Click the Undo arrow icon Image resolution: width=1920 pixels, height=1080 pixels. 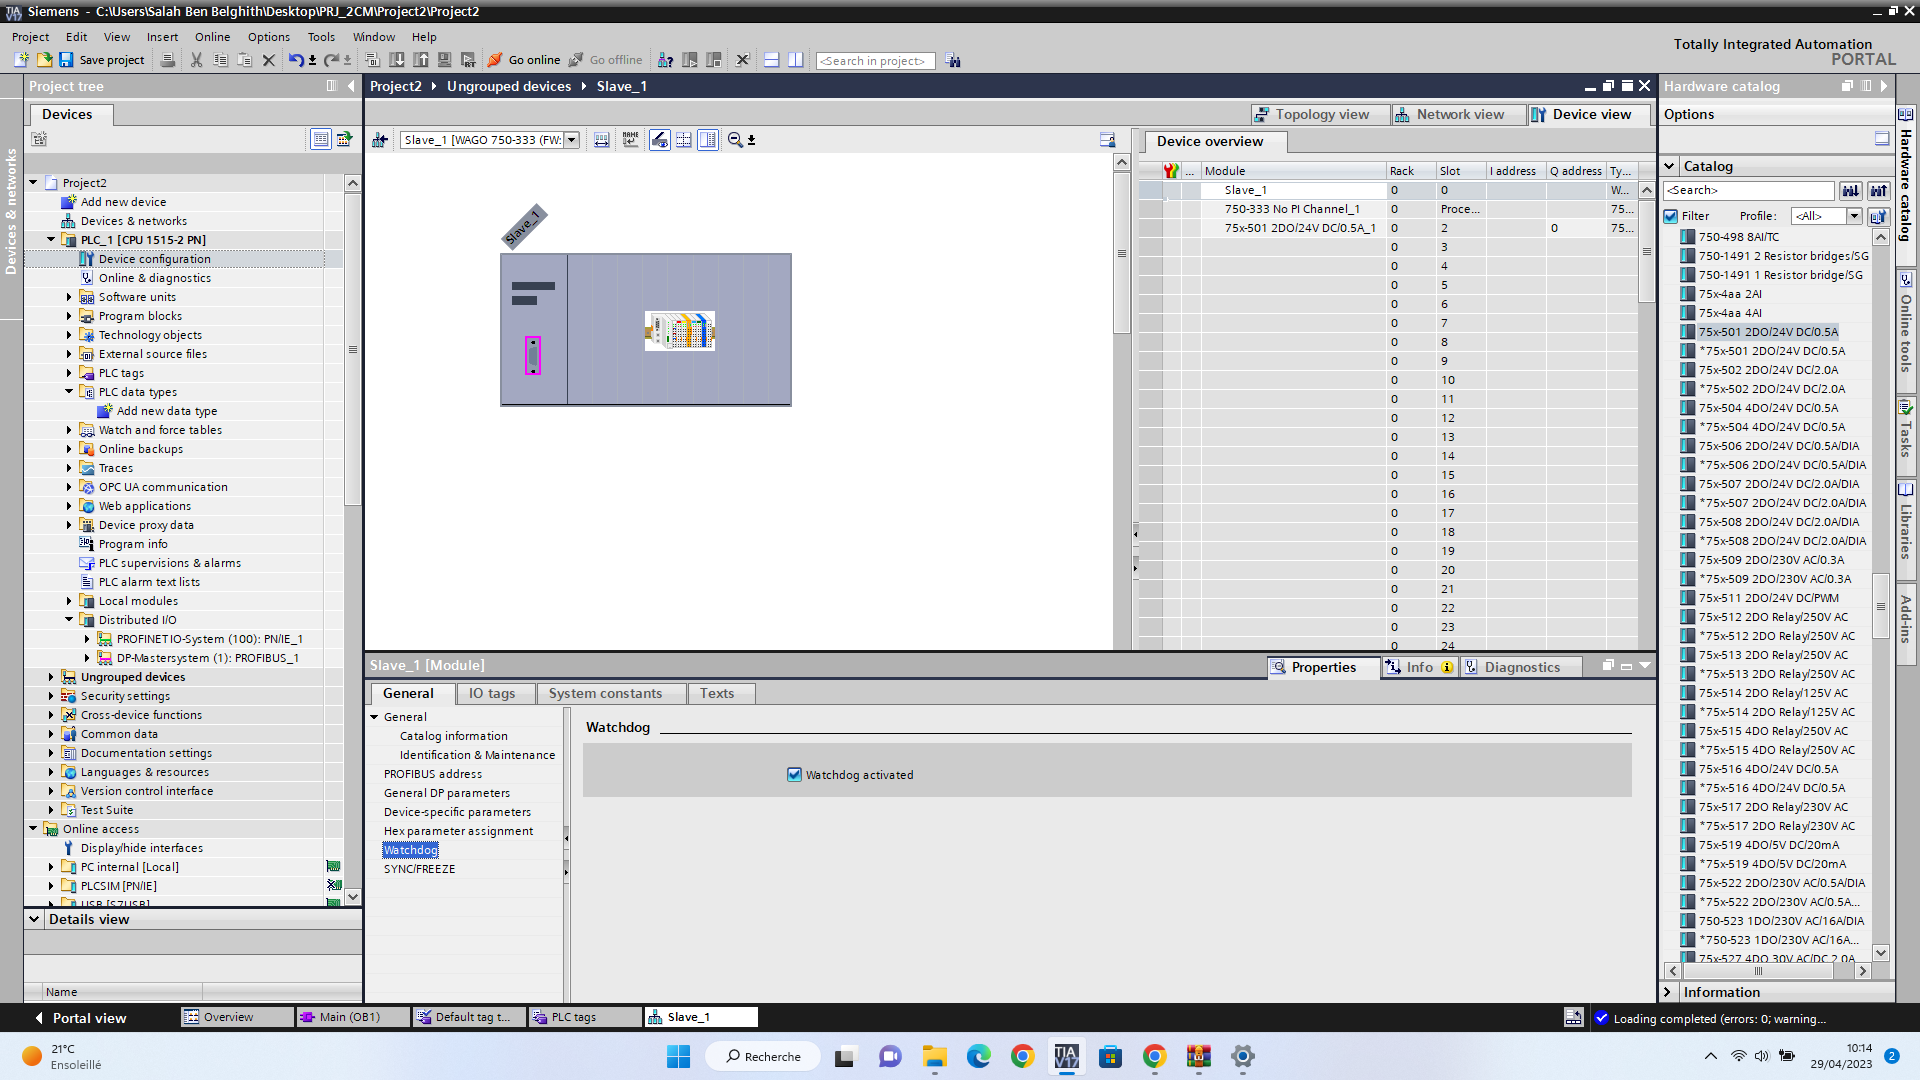coord(295,60)
